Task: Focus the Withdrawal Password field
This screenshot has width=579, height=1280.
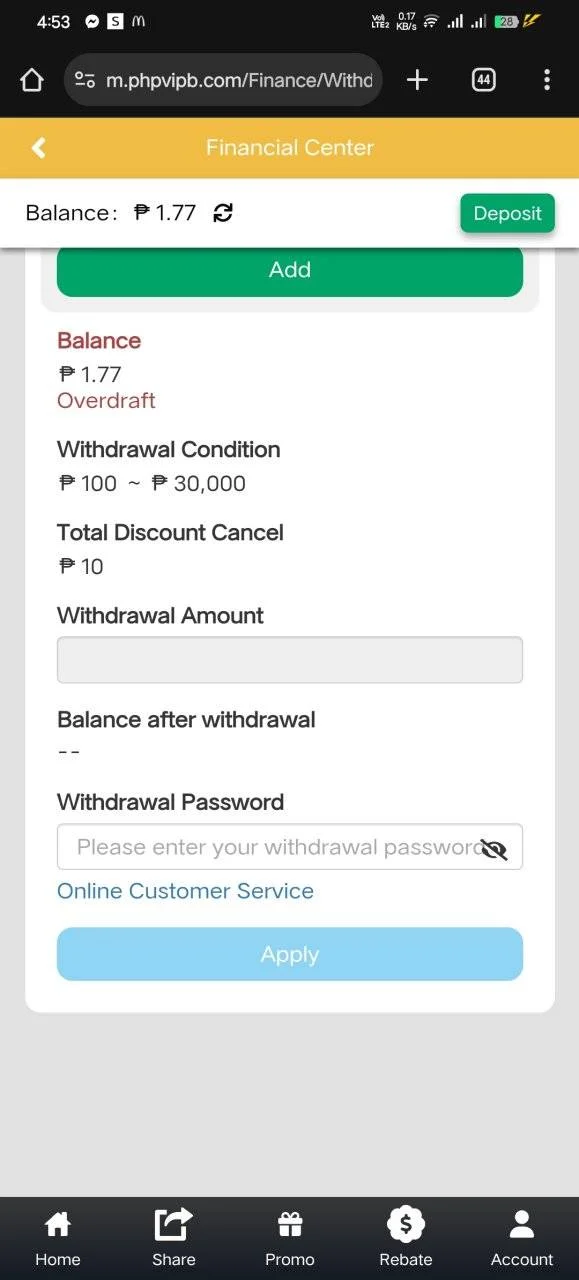Action: click(290, 847)
